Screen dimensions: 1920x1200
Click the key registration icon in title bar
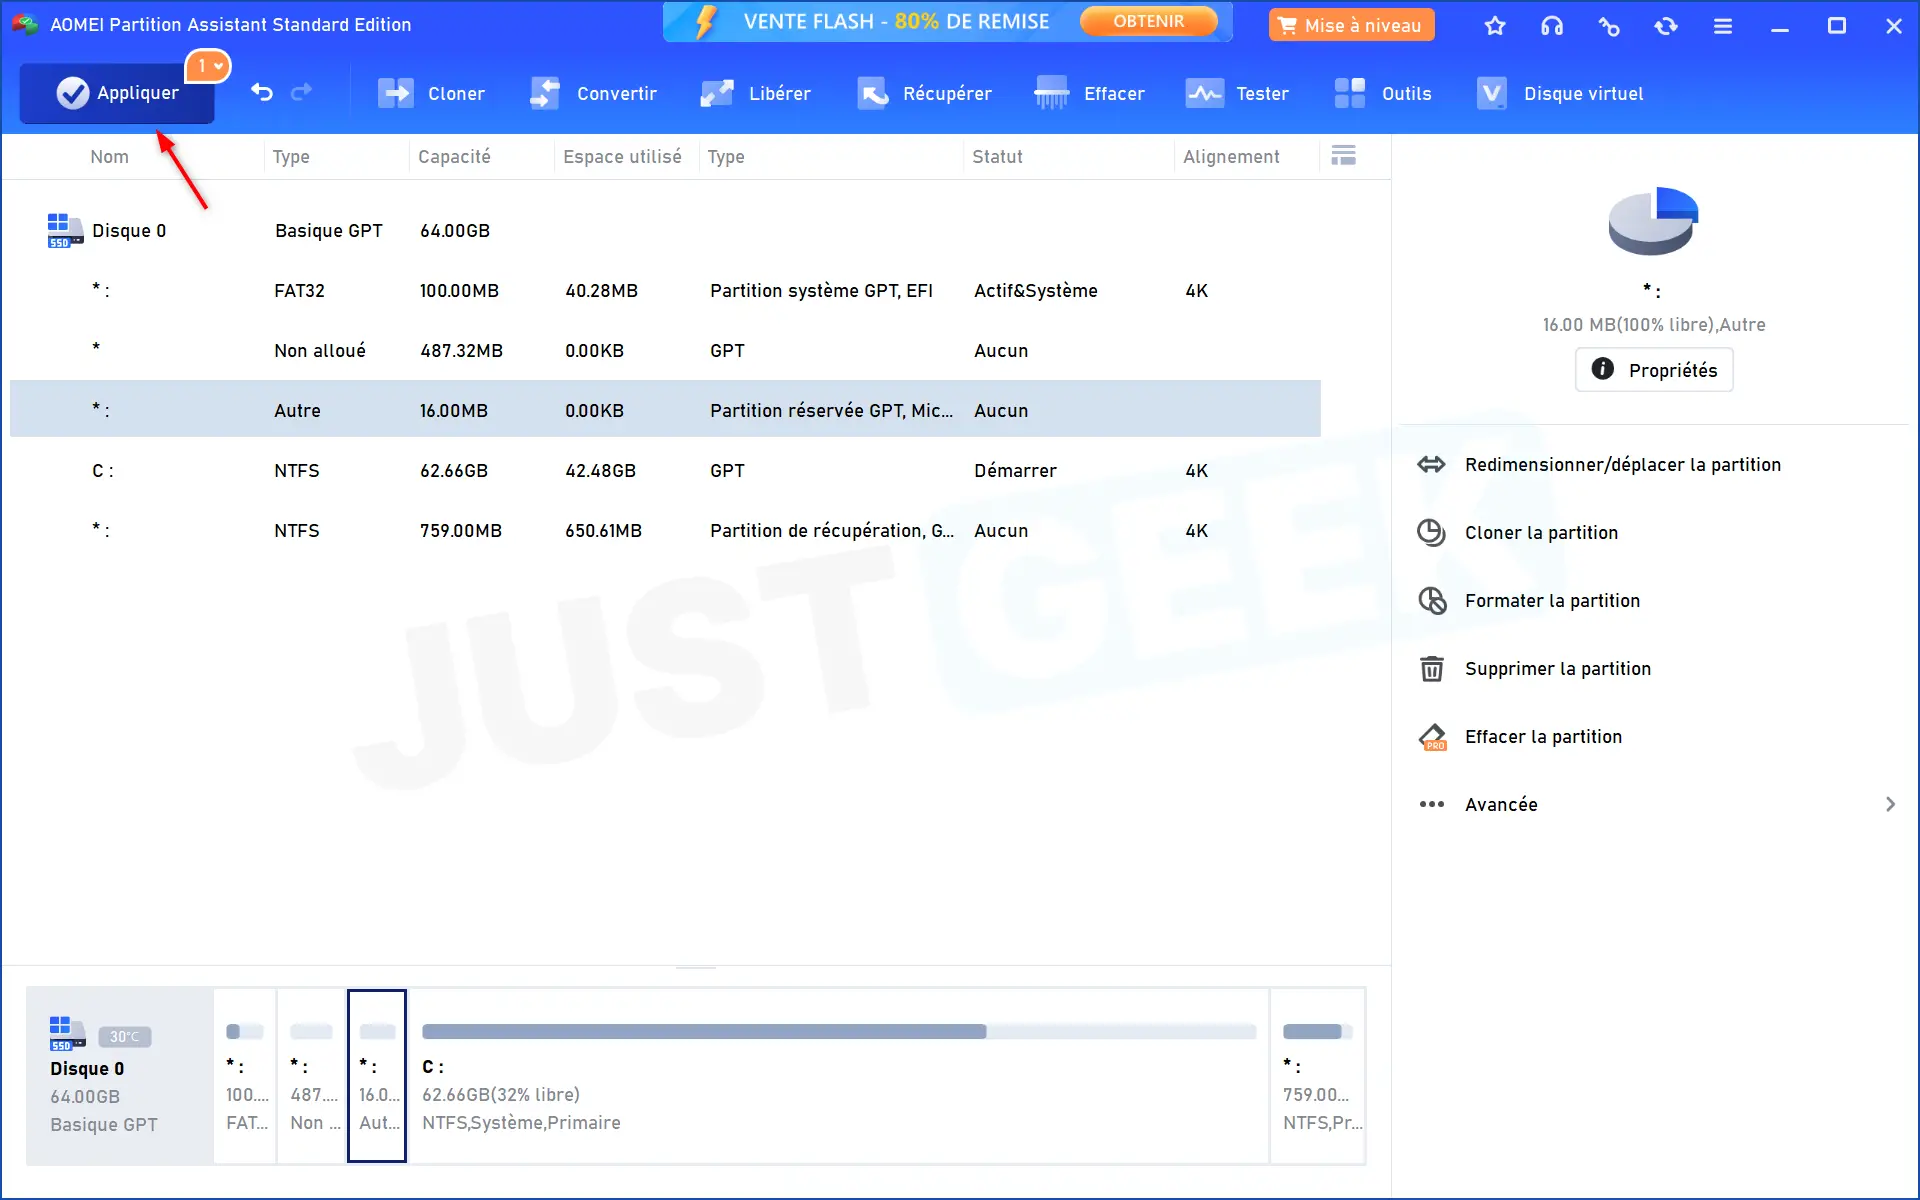1609,26
